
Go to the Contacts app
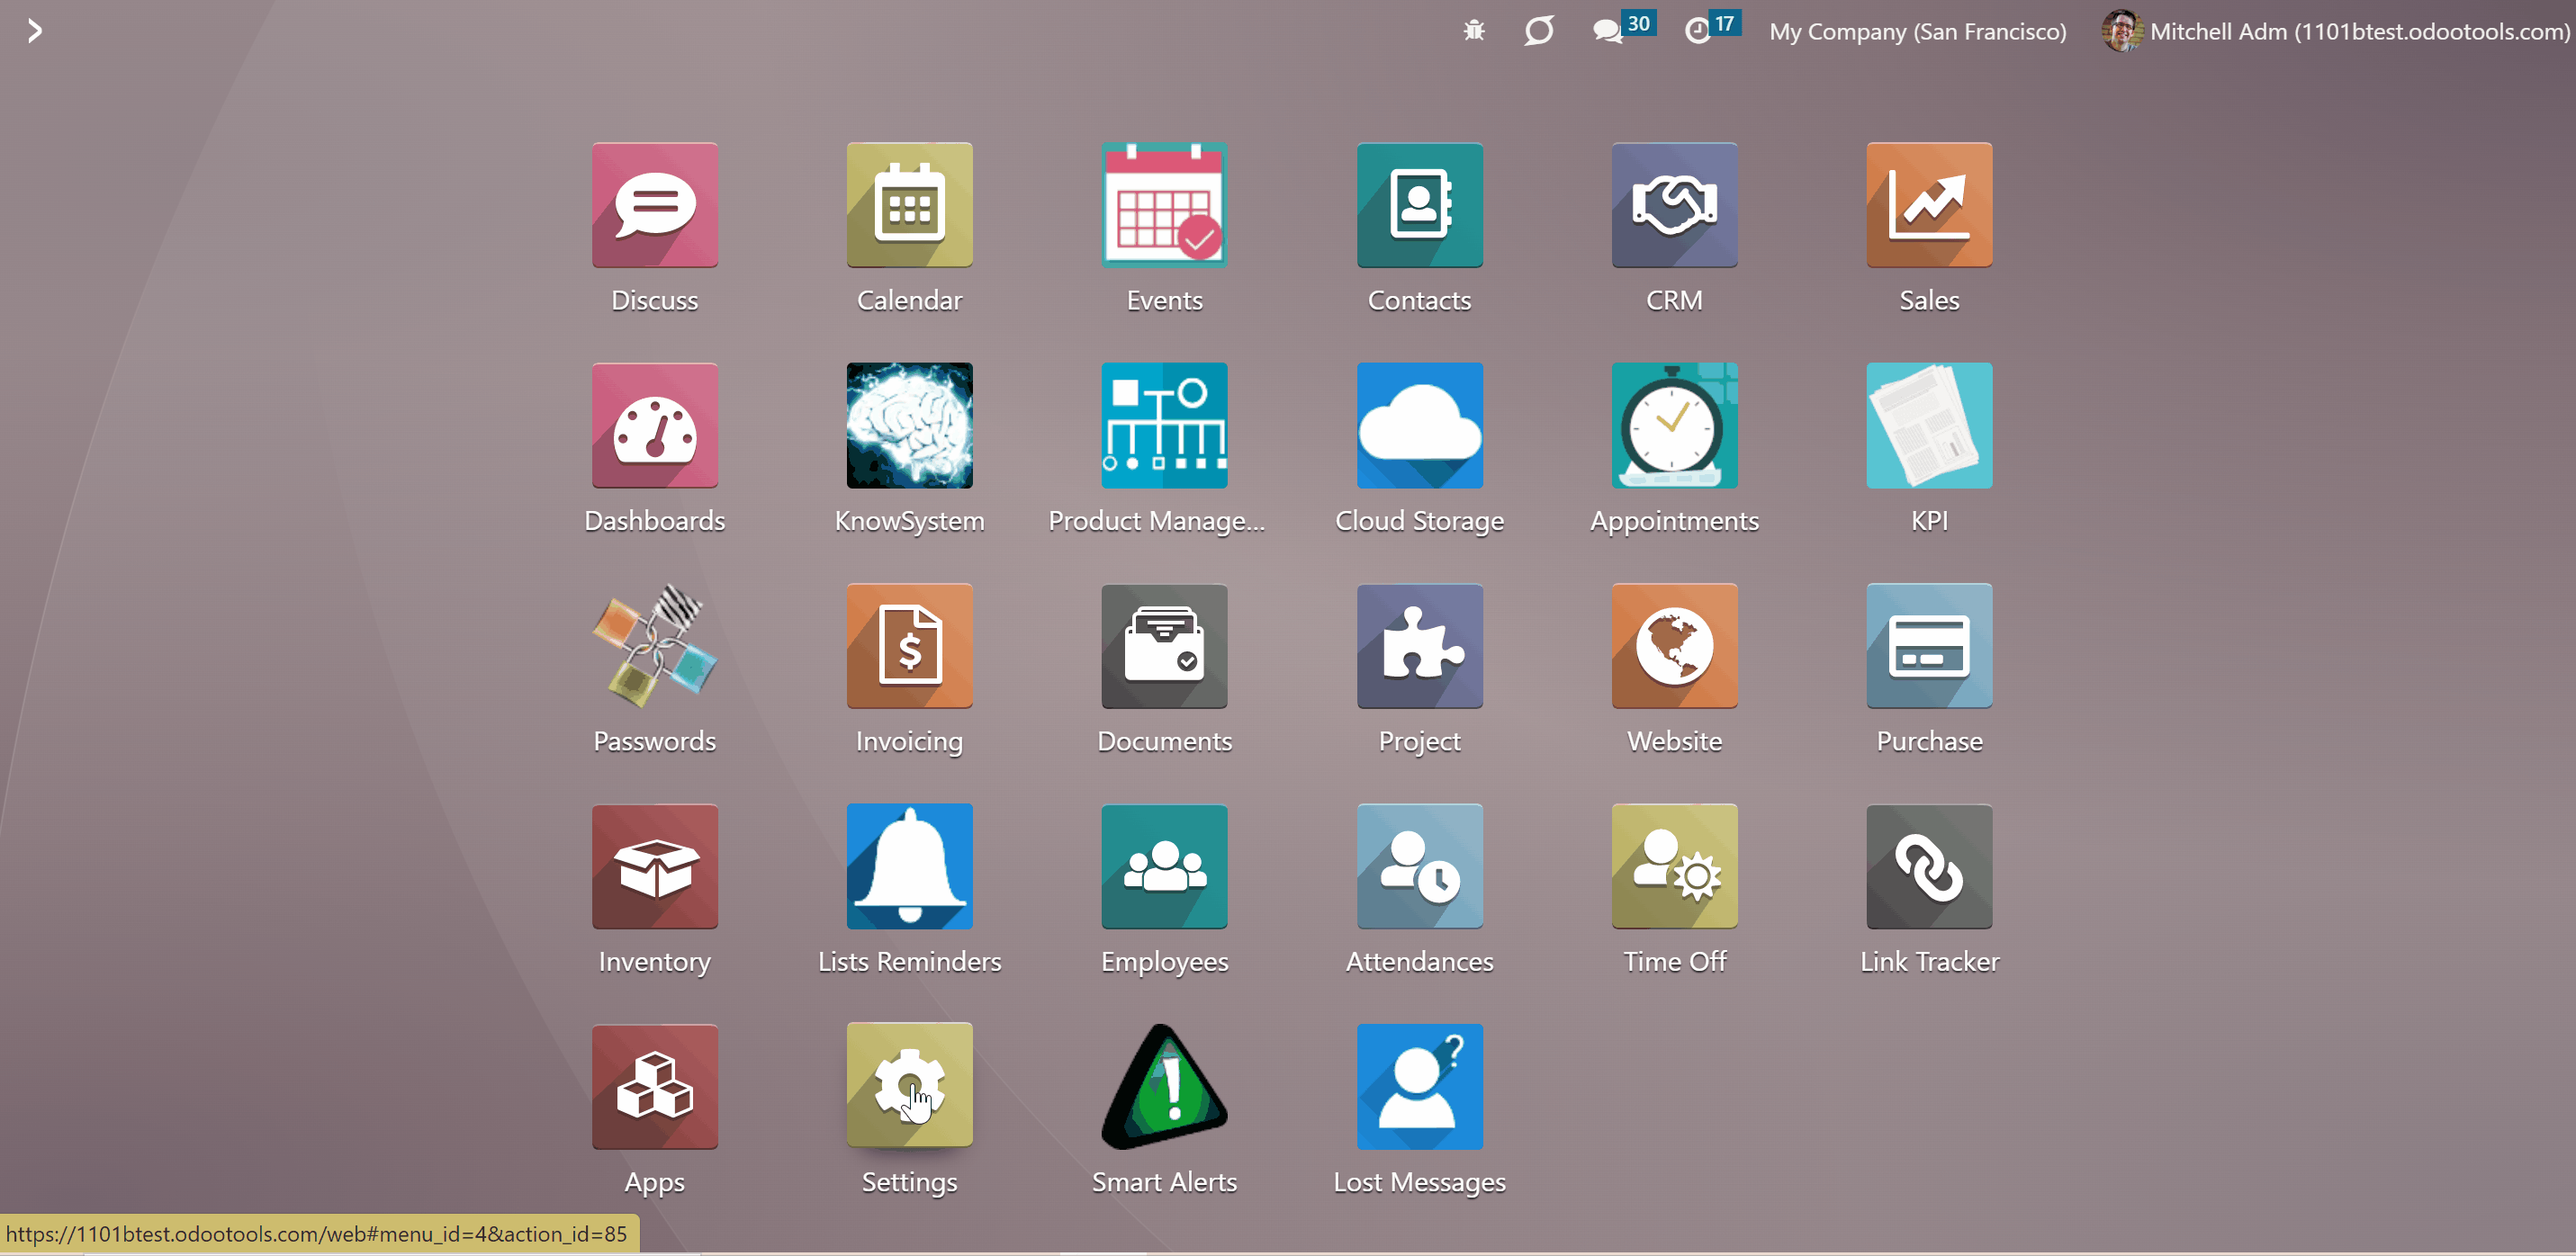[x=1420, y=205]
